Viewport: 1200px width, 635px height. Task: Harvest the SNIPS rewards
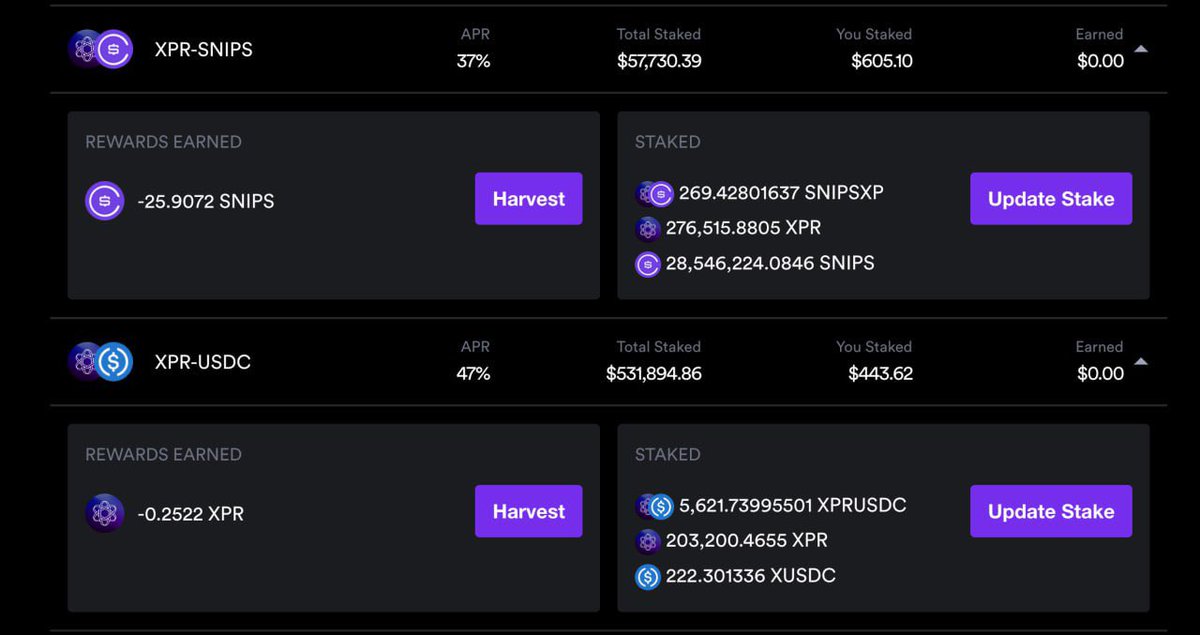pyautogui.click(x=528, y=199)
